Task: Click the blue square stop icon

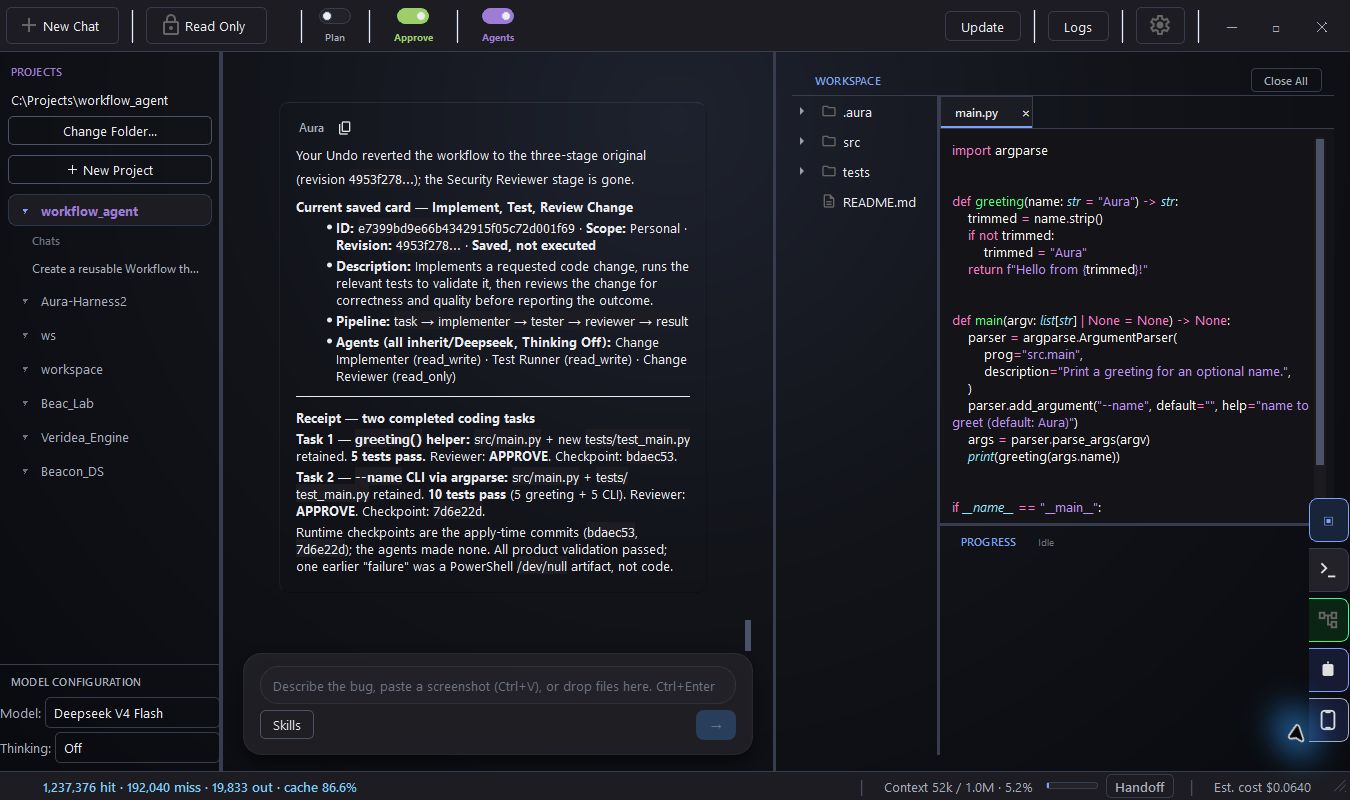Action: coord(1328,520)
